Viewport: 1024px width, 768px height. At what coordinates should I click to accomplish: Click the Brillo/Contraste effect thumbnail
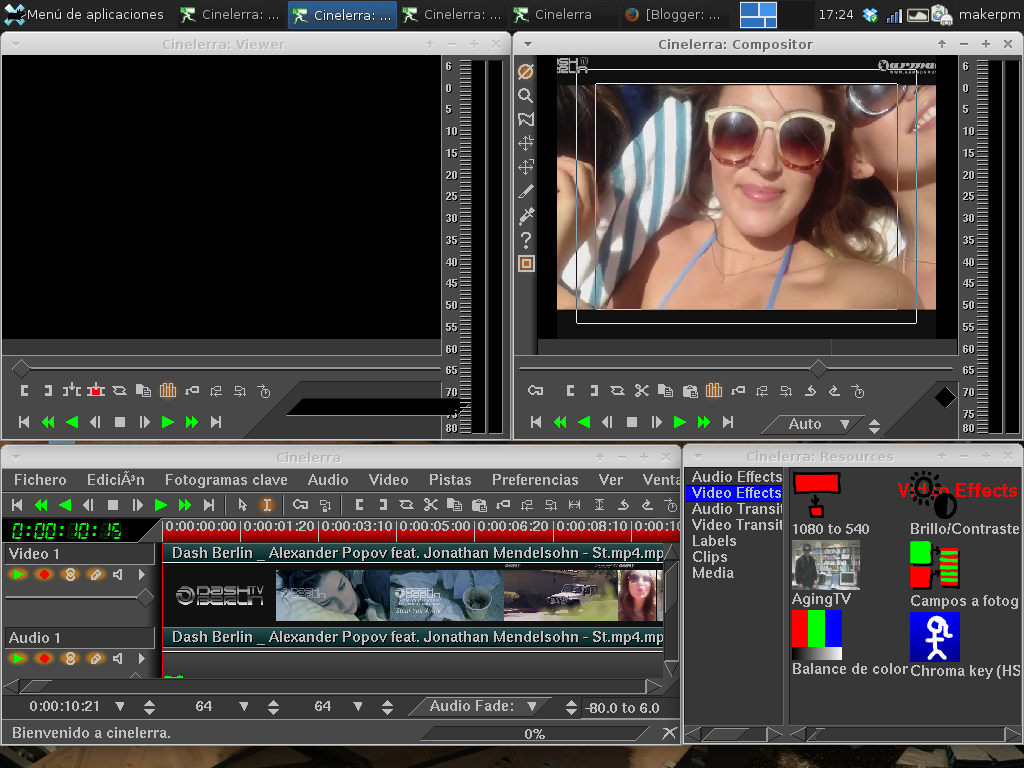click(x=934, y=495)
